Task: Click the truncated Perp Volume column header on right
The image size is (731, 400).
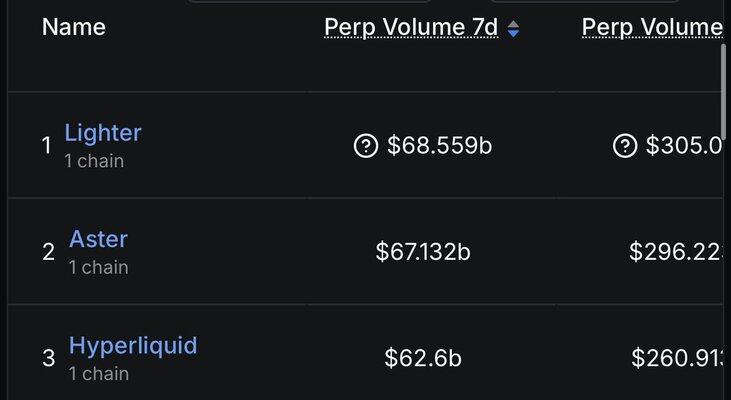Action: pyautogui.click(x=652, y=28)
